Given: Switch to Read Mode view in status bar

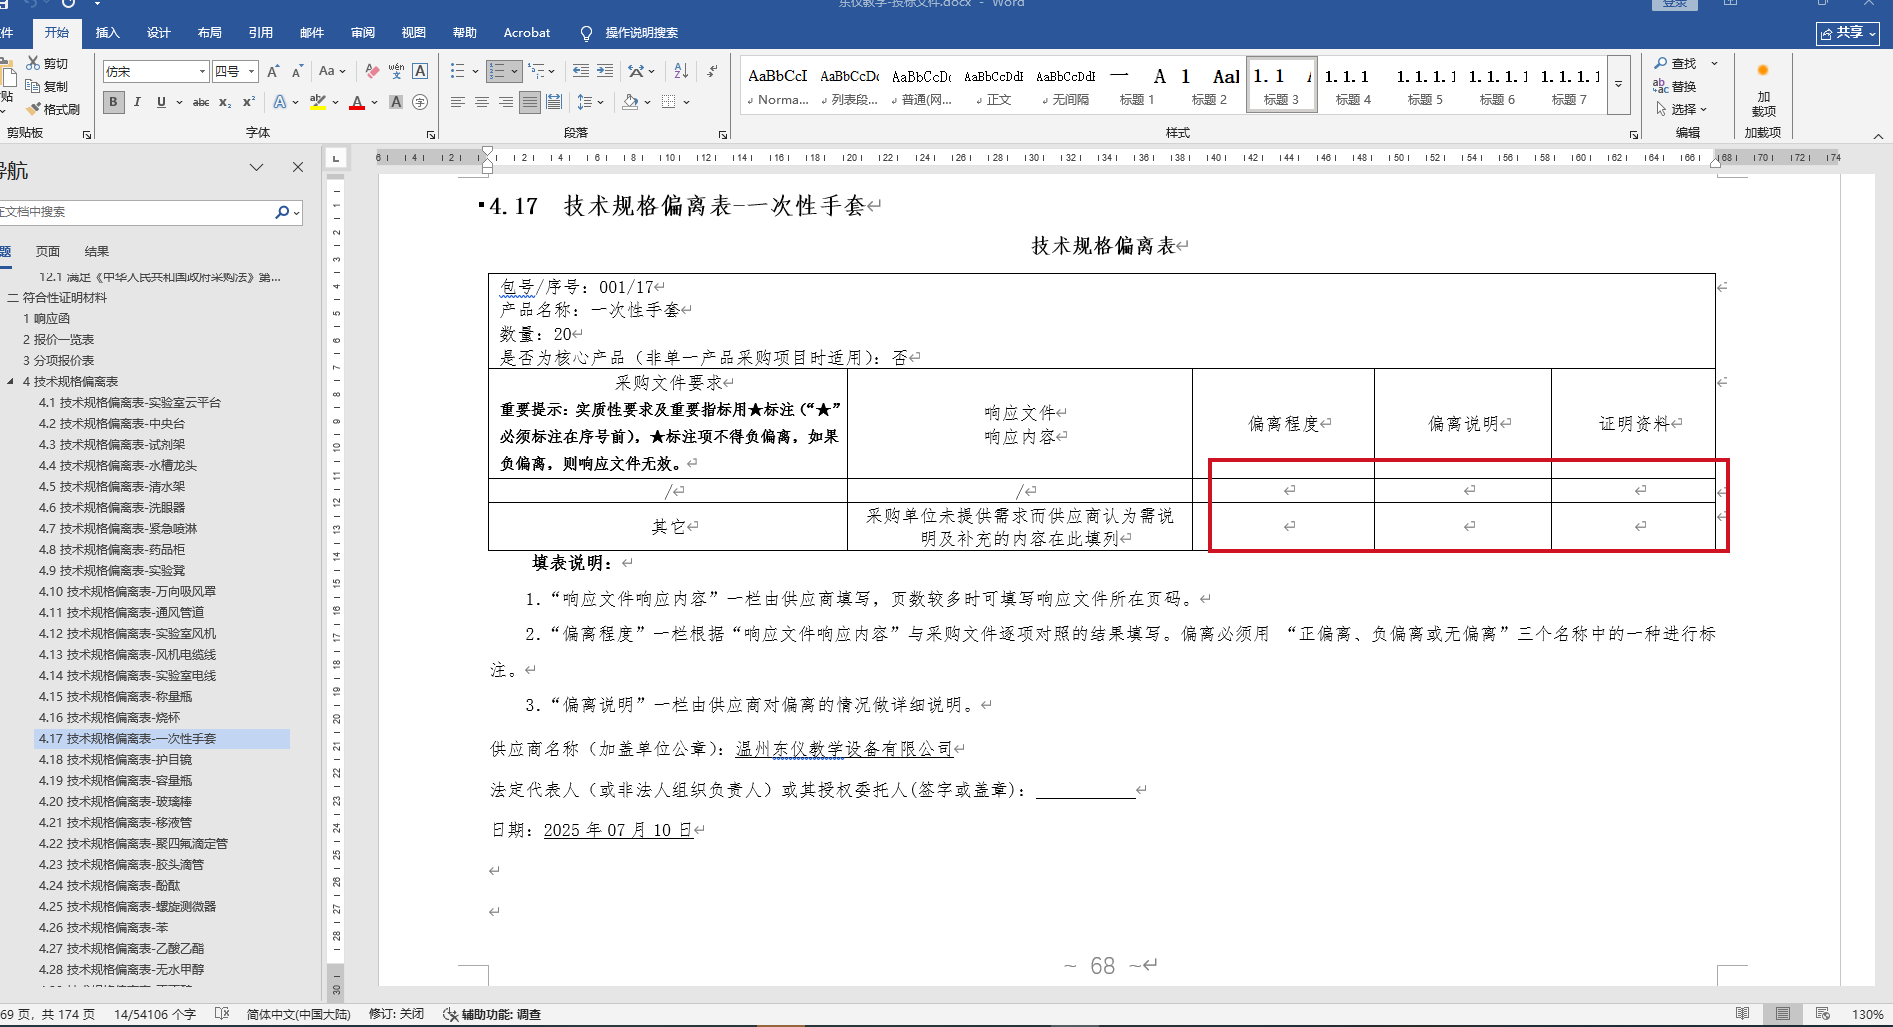Looking at the screenshot, I should [x=1743, y=1014].
